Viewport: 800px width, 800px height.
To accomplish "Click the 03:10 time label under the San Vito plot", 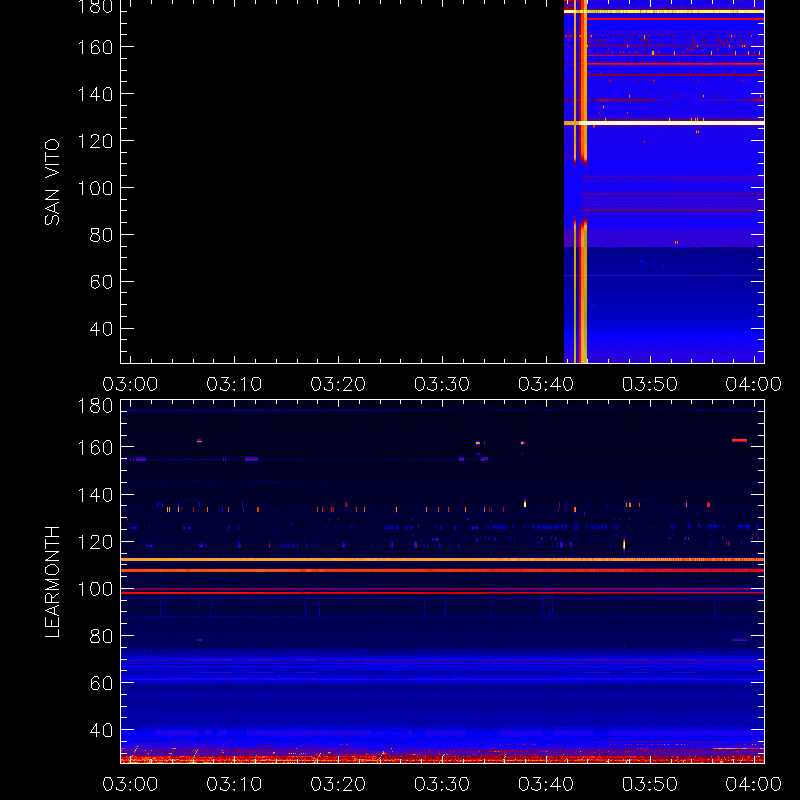I will [x=234, y=384].
